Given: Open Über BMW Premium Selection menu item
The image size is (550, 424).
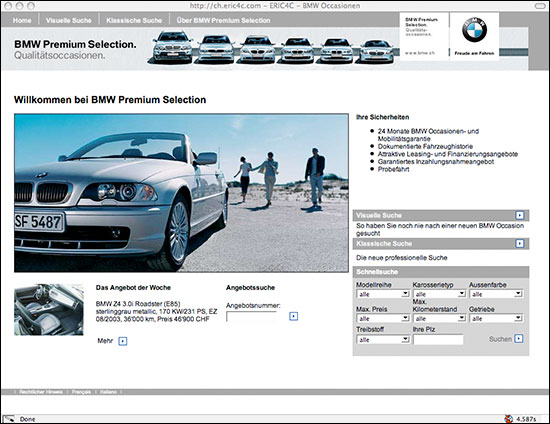Looking at the screenshot, I should pyautogui.click(x=223, y=20).
